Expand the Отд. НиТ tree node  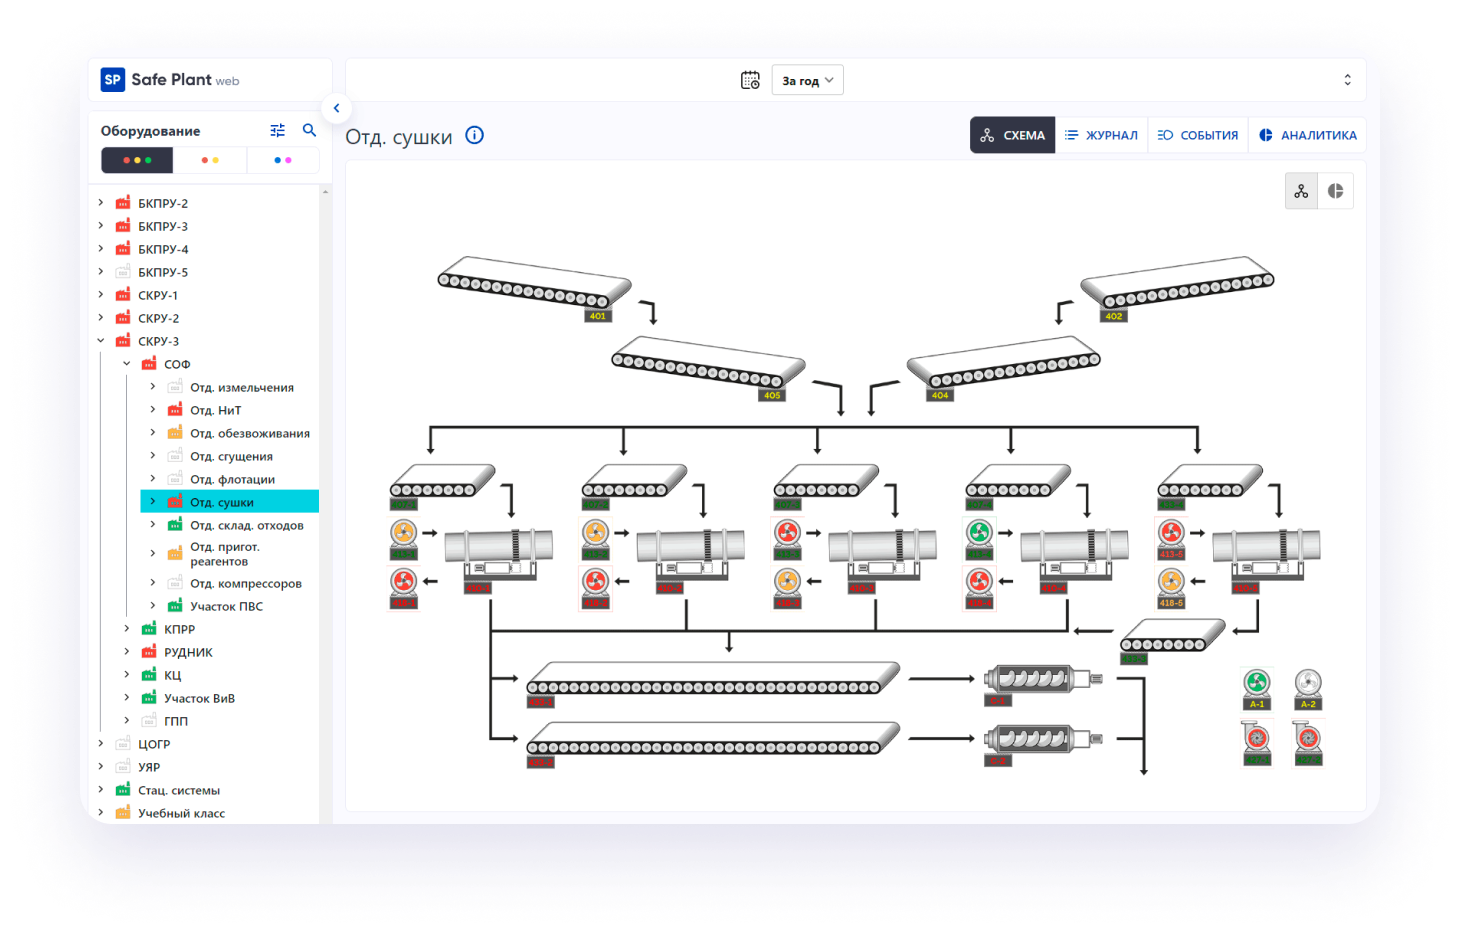[153, 409]
